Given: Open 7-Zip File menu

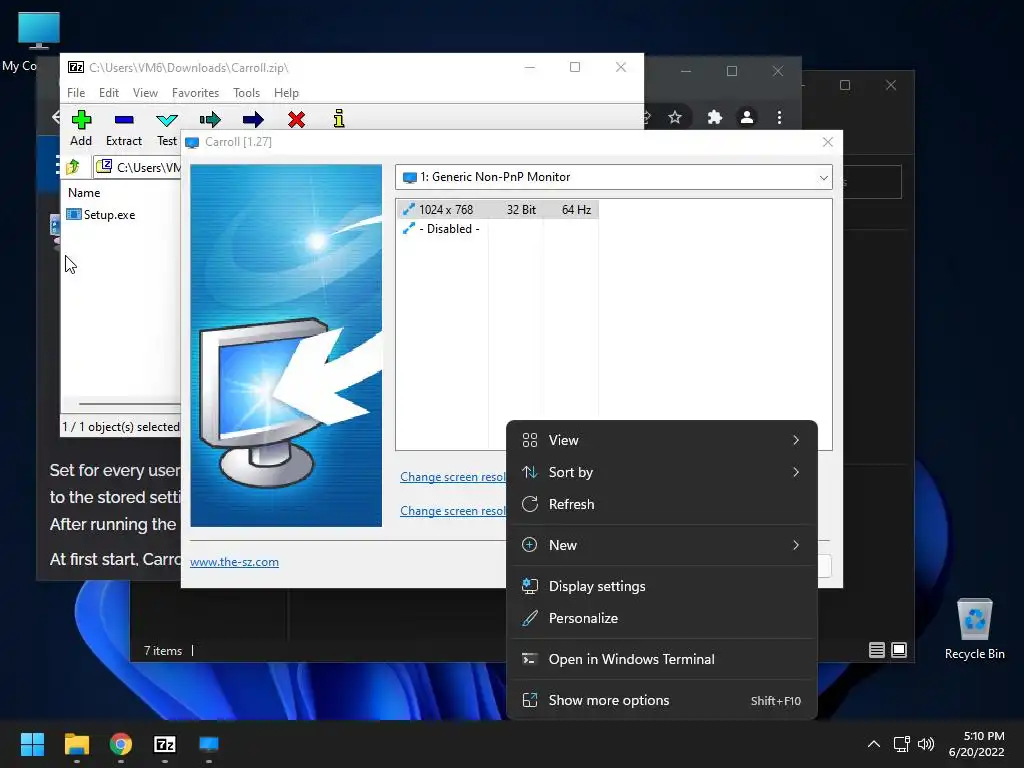Looking at the screenshot, I should pyautogui.click(x=76, y=93).
